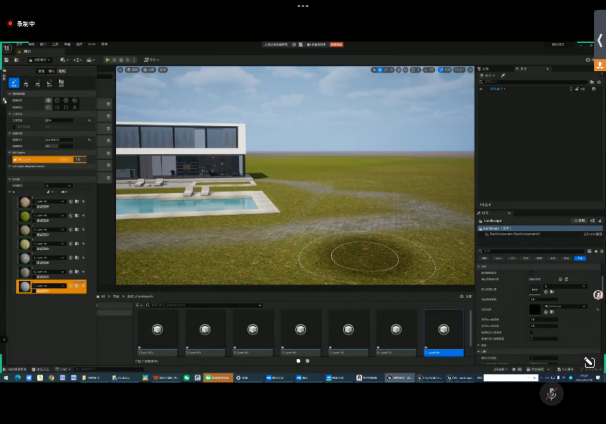Click the orange upload icon on right edge
Image resolution: width=606 pixels, height=424 pixels.
(599, 65)
